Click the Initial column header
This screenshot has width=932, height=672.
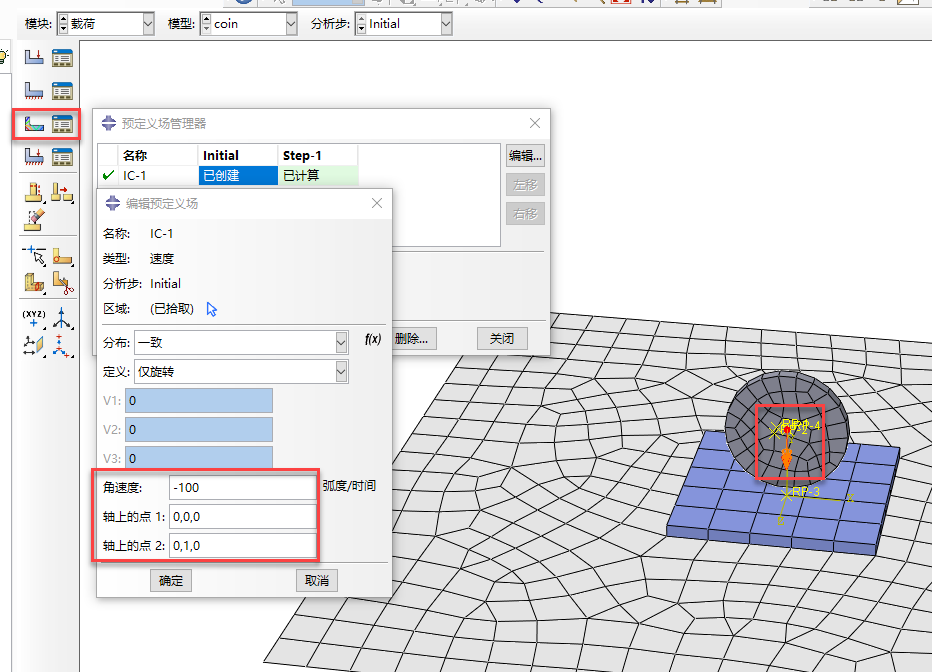tap(238, 156)
